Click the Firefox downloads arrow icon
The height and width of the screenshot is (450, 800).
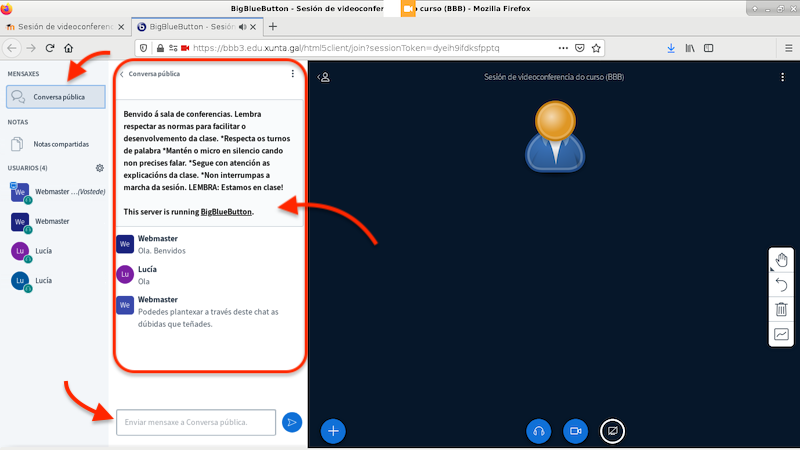click(670, 47)
